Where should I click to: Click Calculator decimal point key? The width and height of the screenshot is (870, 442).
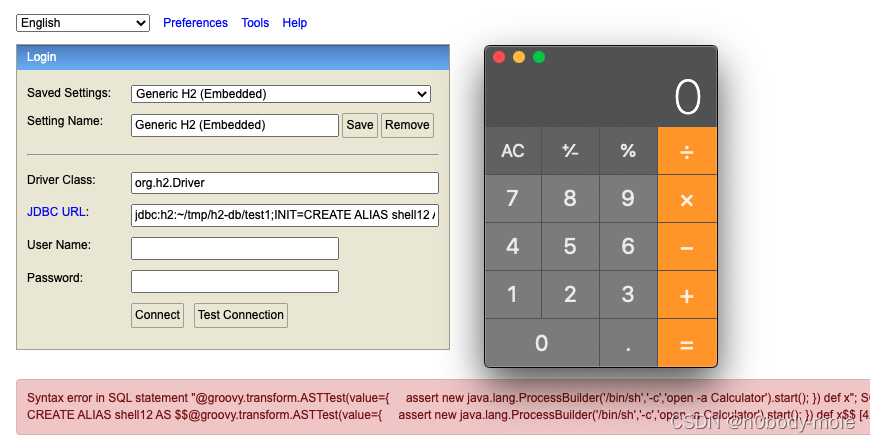[x=628, y=343]
